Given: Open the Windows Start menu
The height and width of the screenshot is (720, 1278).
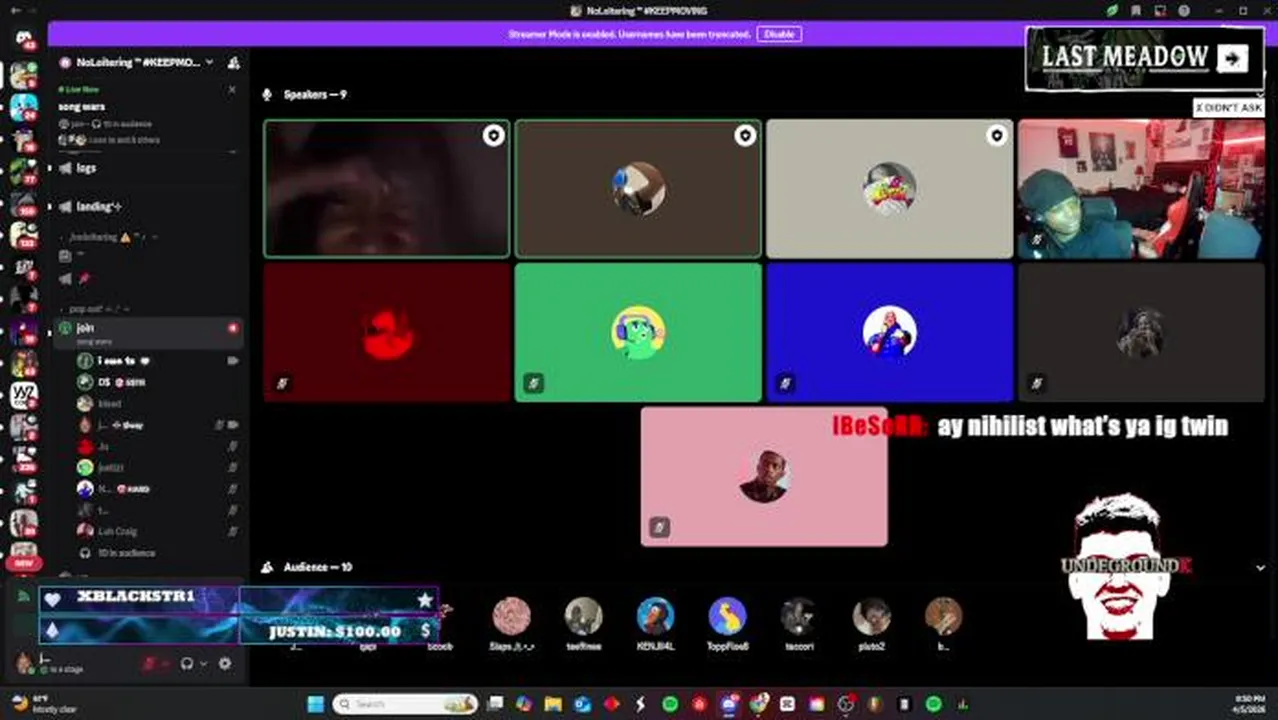Looking at the screenshot, I should 315,704.
